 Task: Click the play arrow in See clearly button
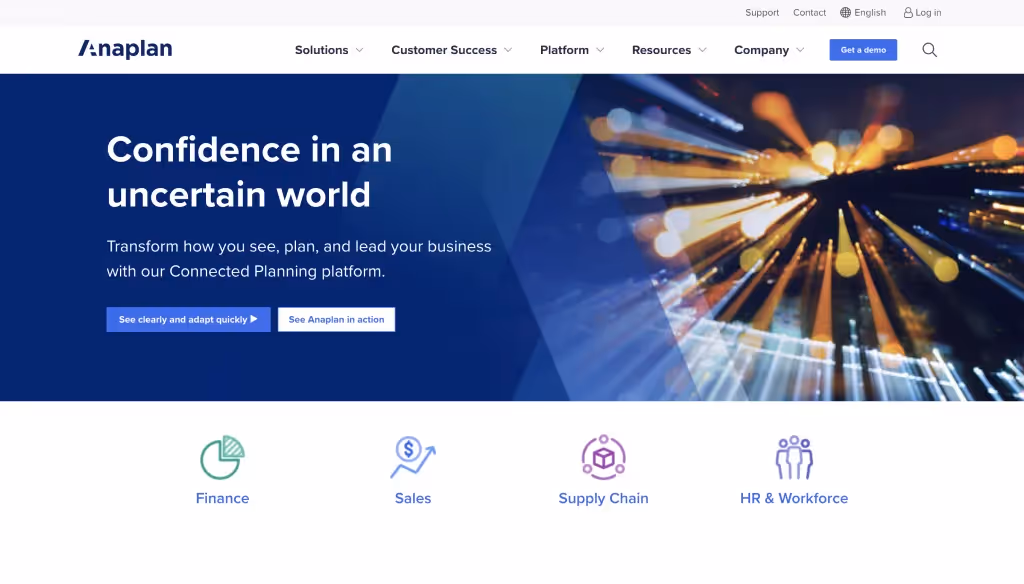pos(254,319)
